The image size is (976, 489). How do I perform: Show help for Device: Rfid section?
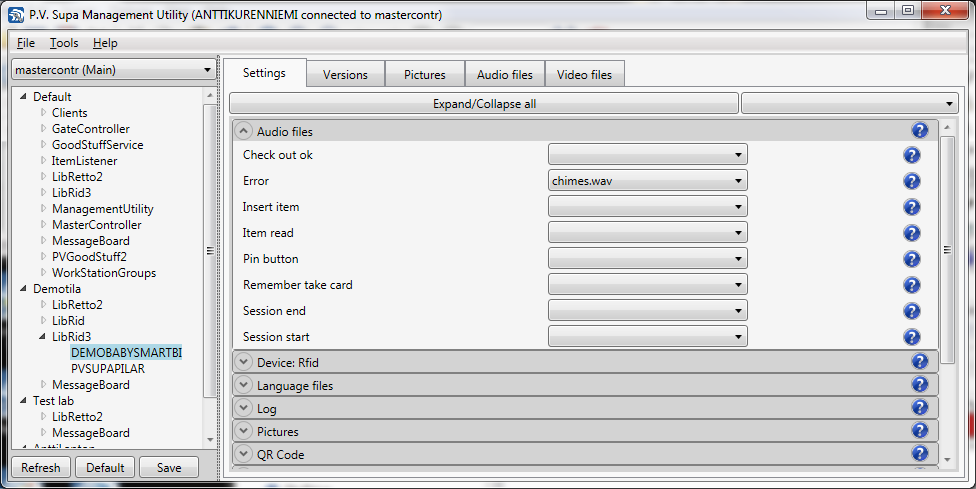pyautogui.click(x=920, y=362)
